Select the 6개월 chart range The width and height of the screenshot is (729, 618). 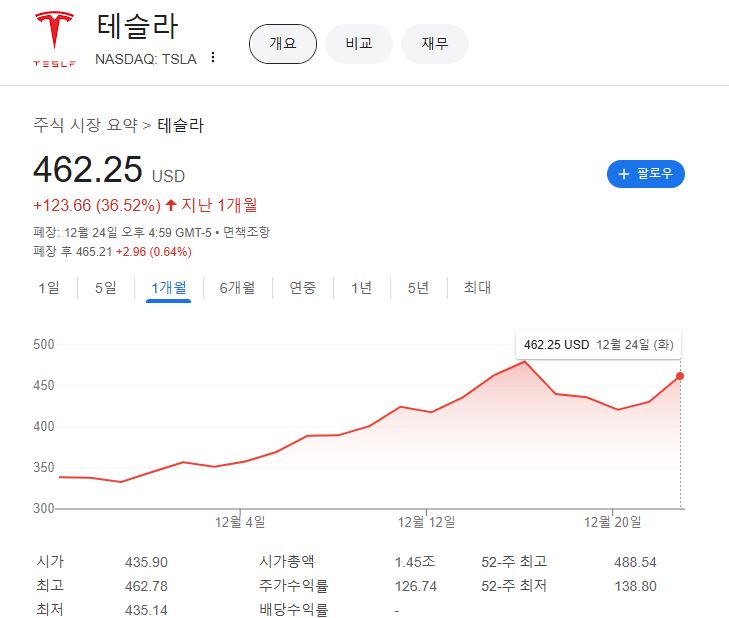[x=237, y=288]
